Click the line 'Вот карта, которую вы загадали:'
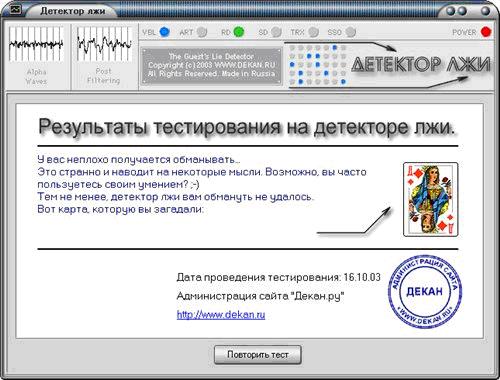500x380 pixels. coord(120,209)
